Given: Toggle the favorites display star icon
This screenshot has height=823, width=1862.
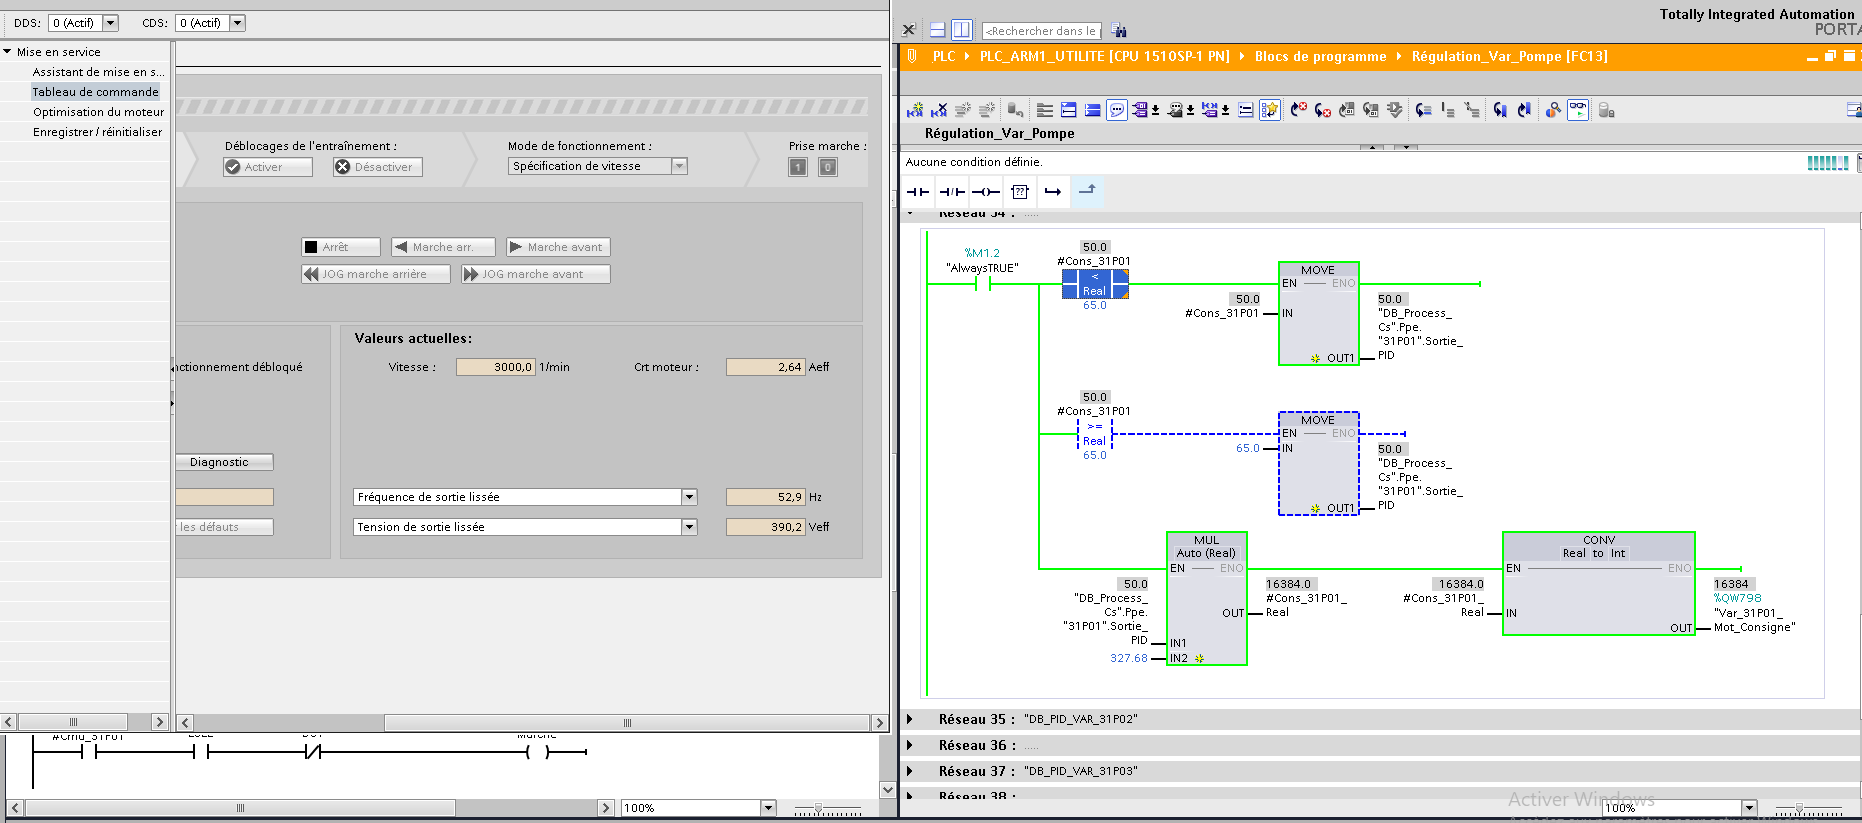Looking at the screenshot, I should 1269,110.
